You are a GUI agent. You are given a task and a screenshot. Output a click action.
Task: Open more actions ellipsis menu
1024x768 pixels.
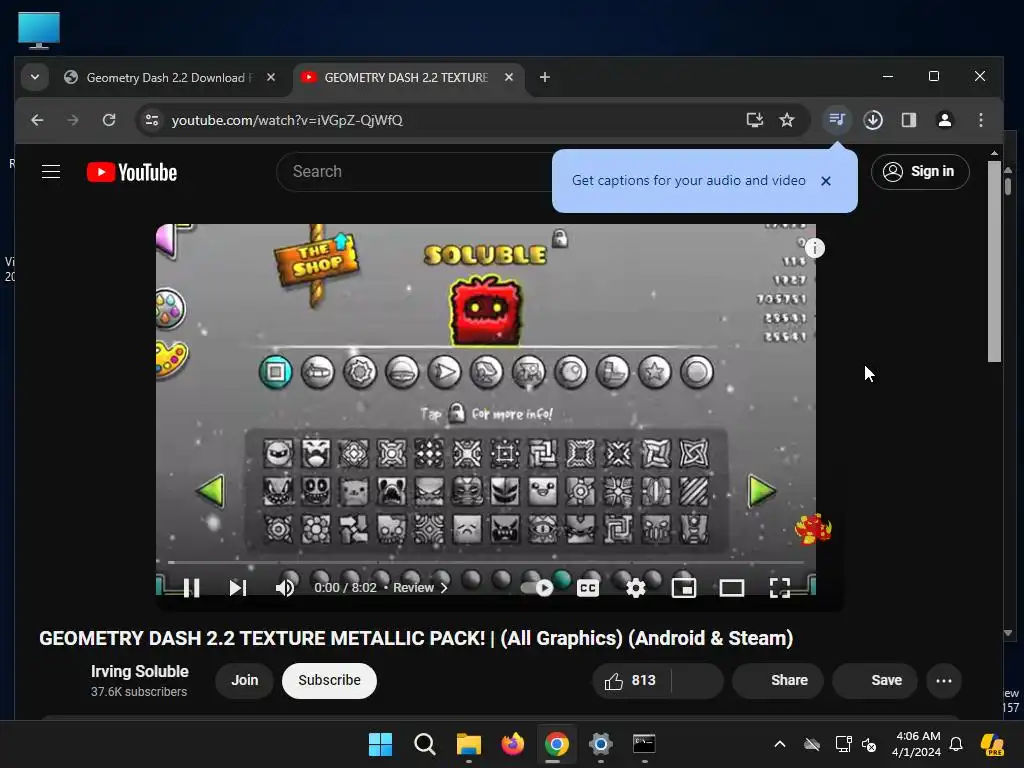[x=944, y=680]
